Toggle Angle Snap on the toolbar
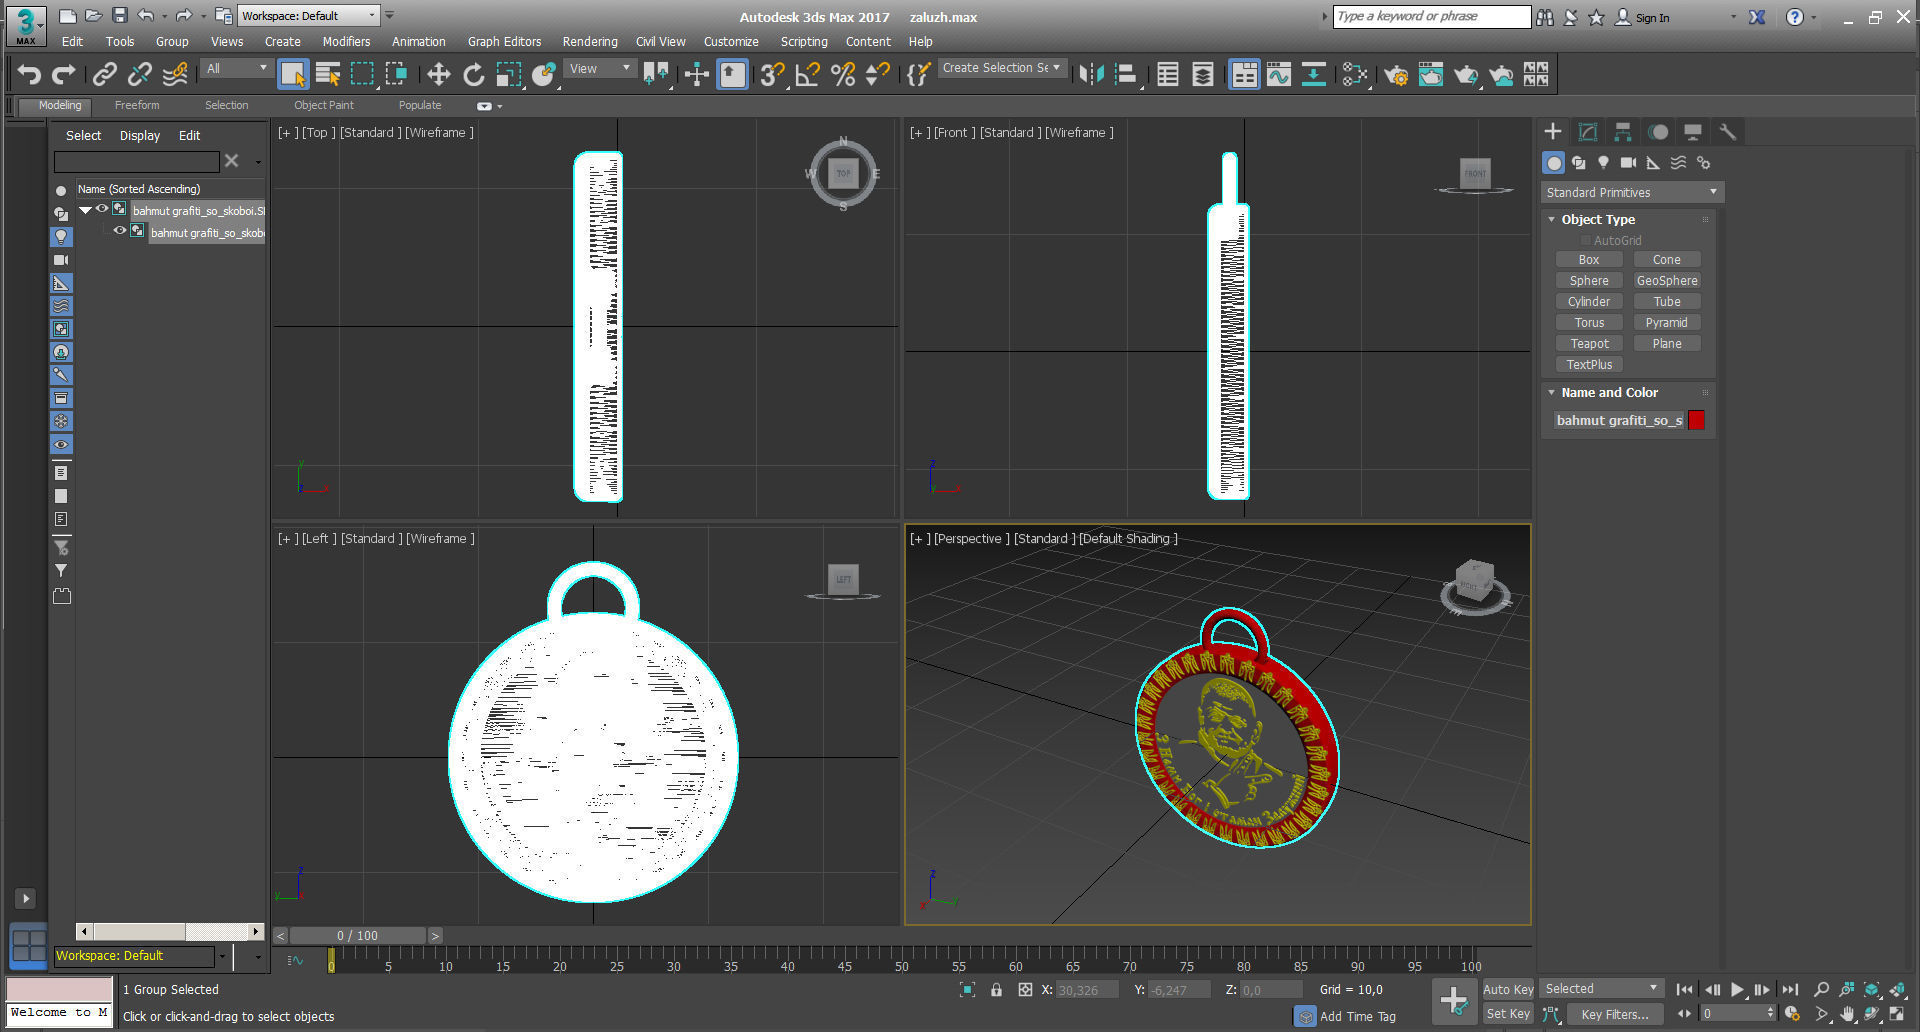Image resolution: width=1920 pixels, height=1032 pixels. pos(807,74)
